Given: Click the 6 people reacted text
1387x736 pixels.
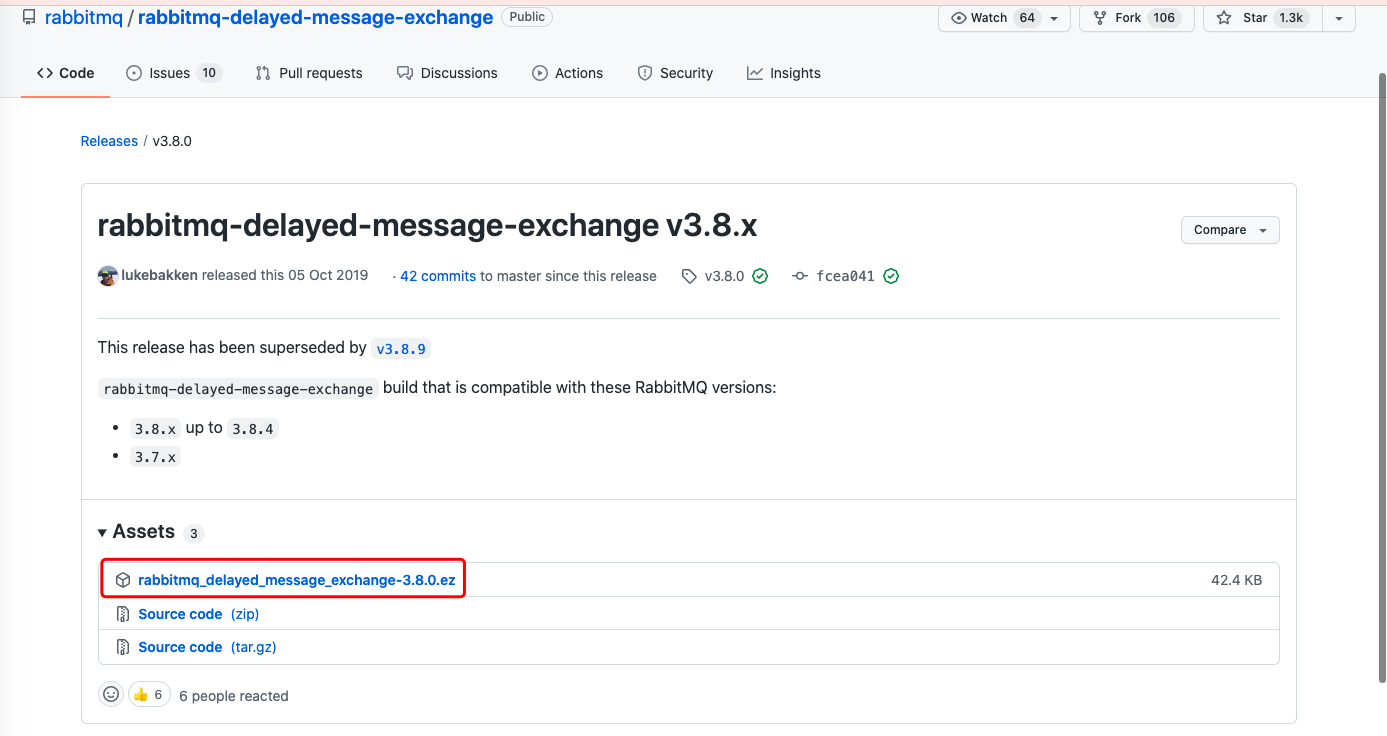Looking at the screenshot, I should (x=233, y=696).
